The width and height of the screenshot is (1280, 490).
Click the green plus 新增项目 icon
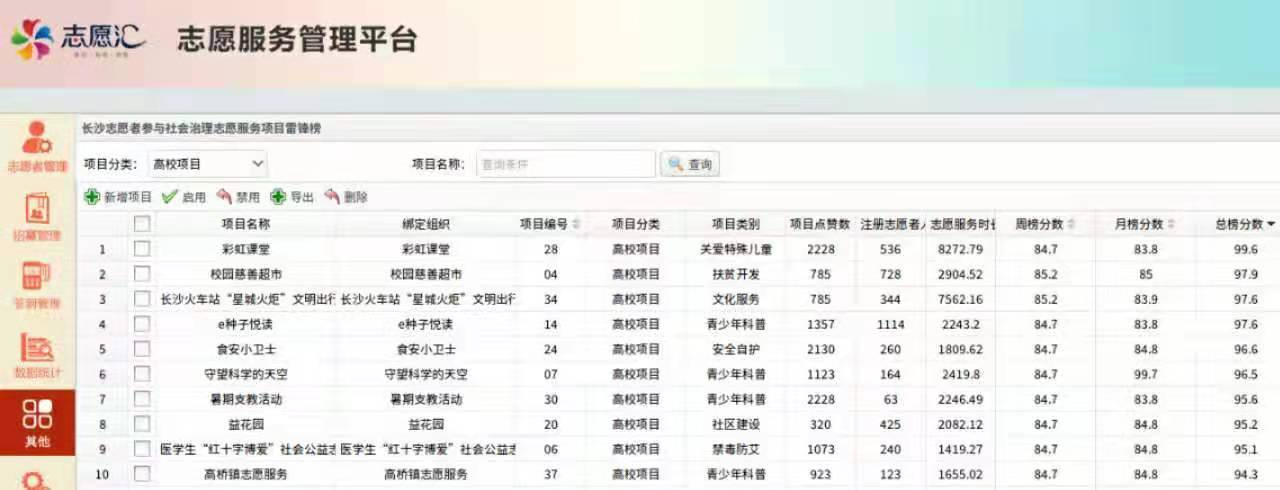92,197
